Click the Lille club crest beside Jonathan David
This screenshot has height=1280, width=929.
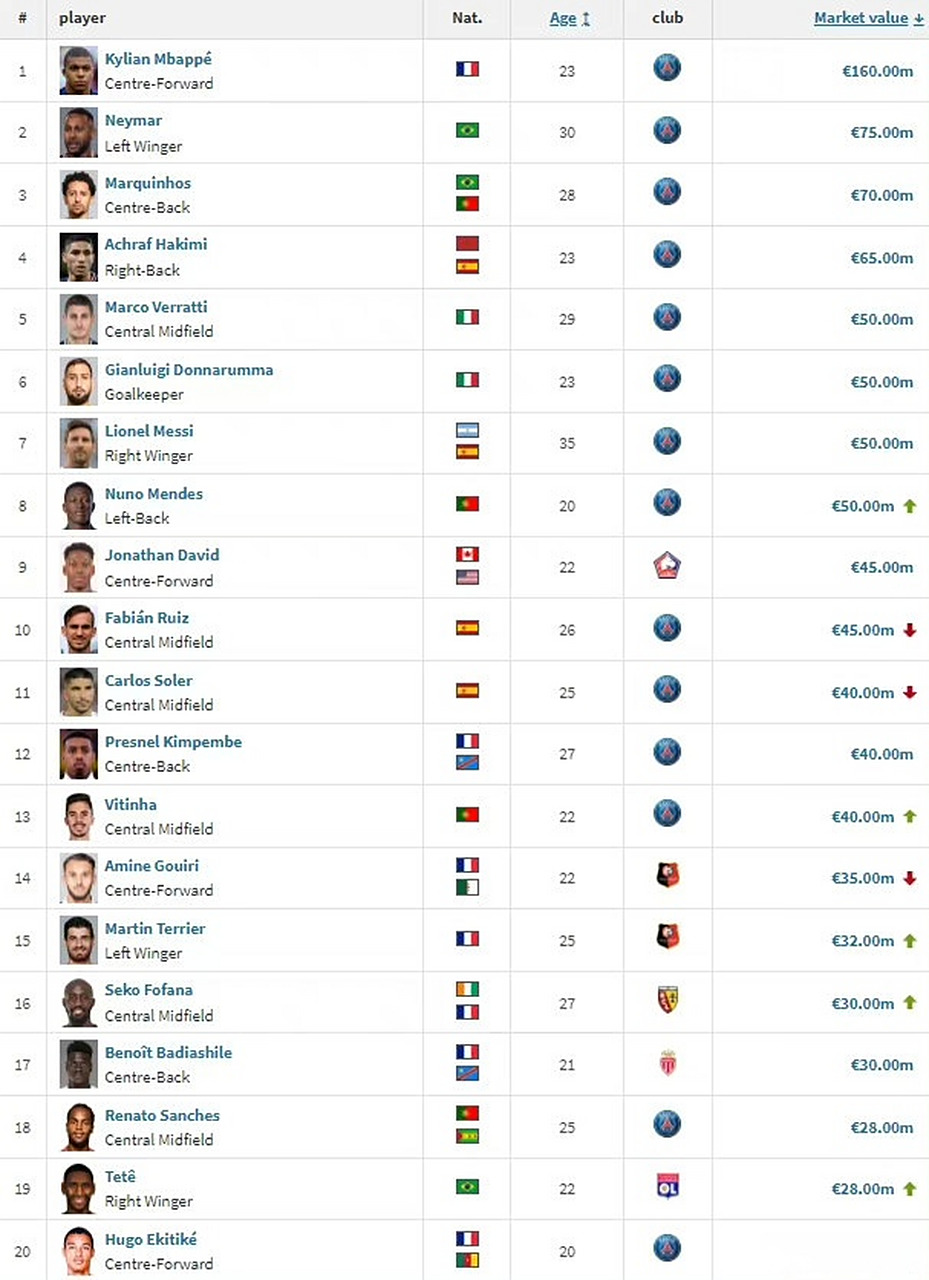point(667,566)
